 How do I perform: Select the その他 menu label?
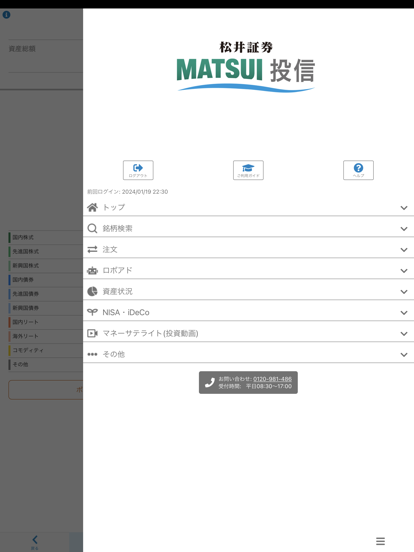pos(113,354)
